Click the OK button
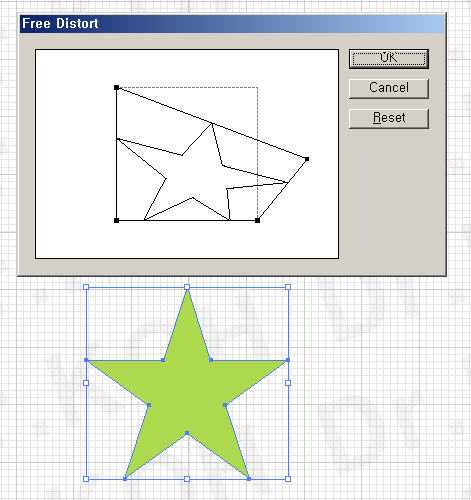 pyautogui.click(x=389, y=59)
